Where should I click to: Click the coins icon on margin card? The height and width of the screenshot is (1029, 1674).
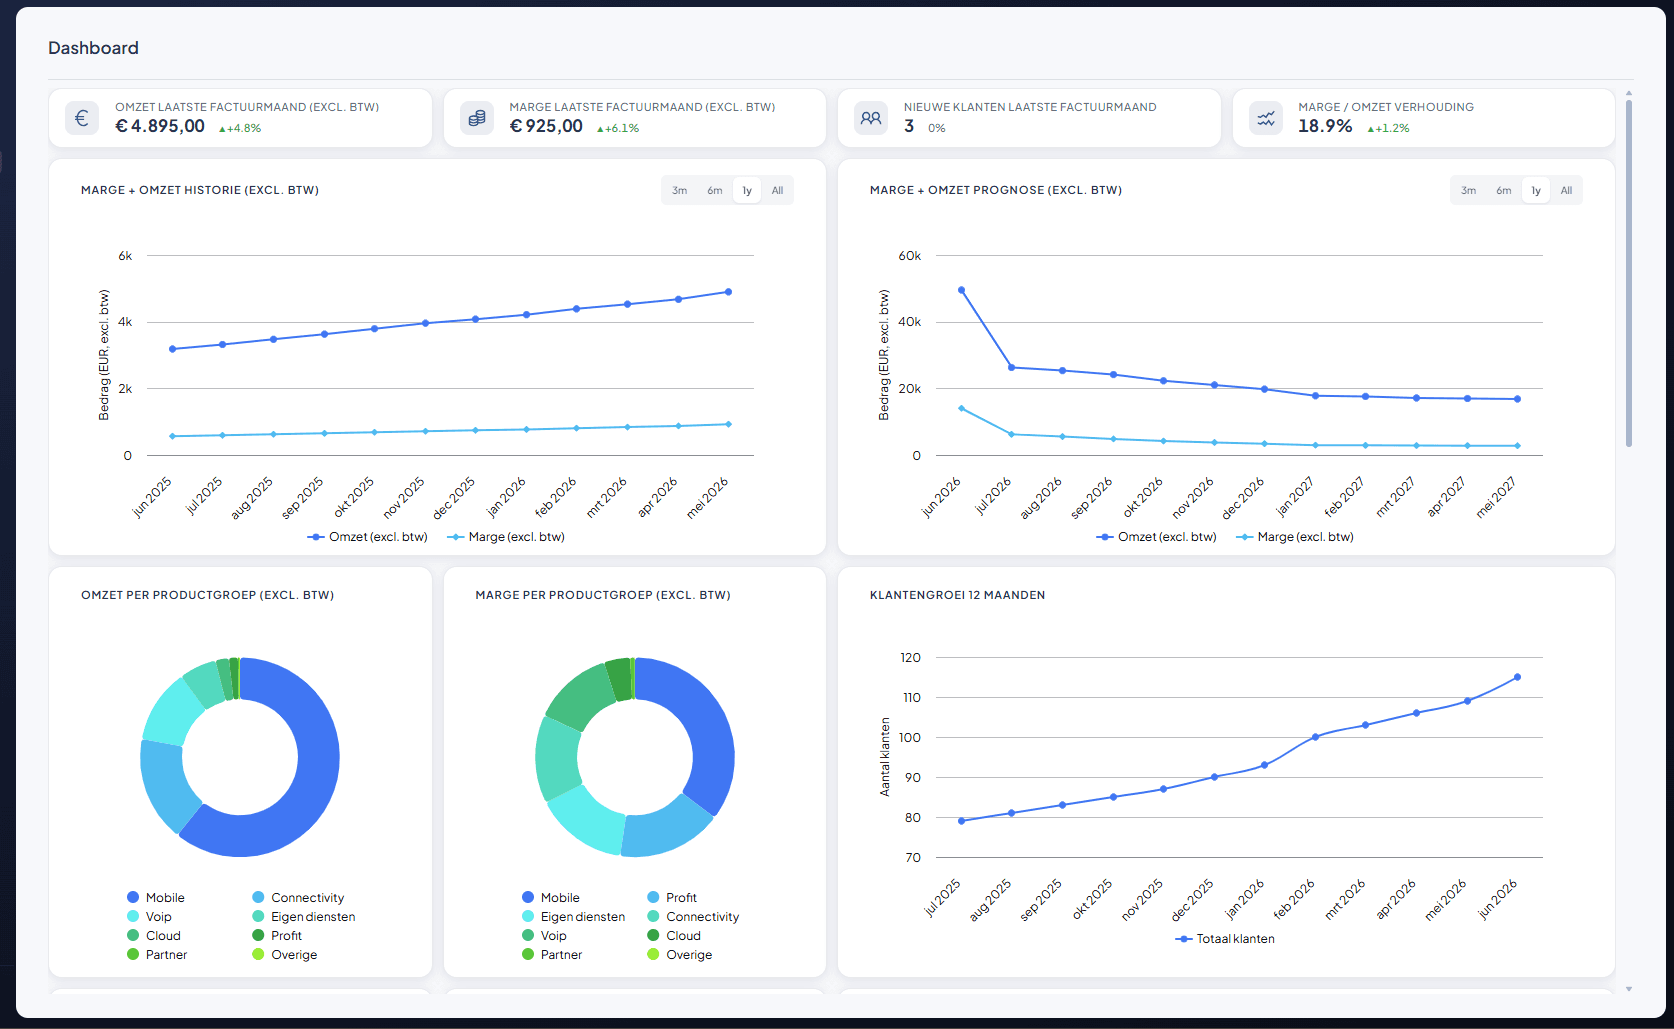tap(477, 118)
